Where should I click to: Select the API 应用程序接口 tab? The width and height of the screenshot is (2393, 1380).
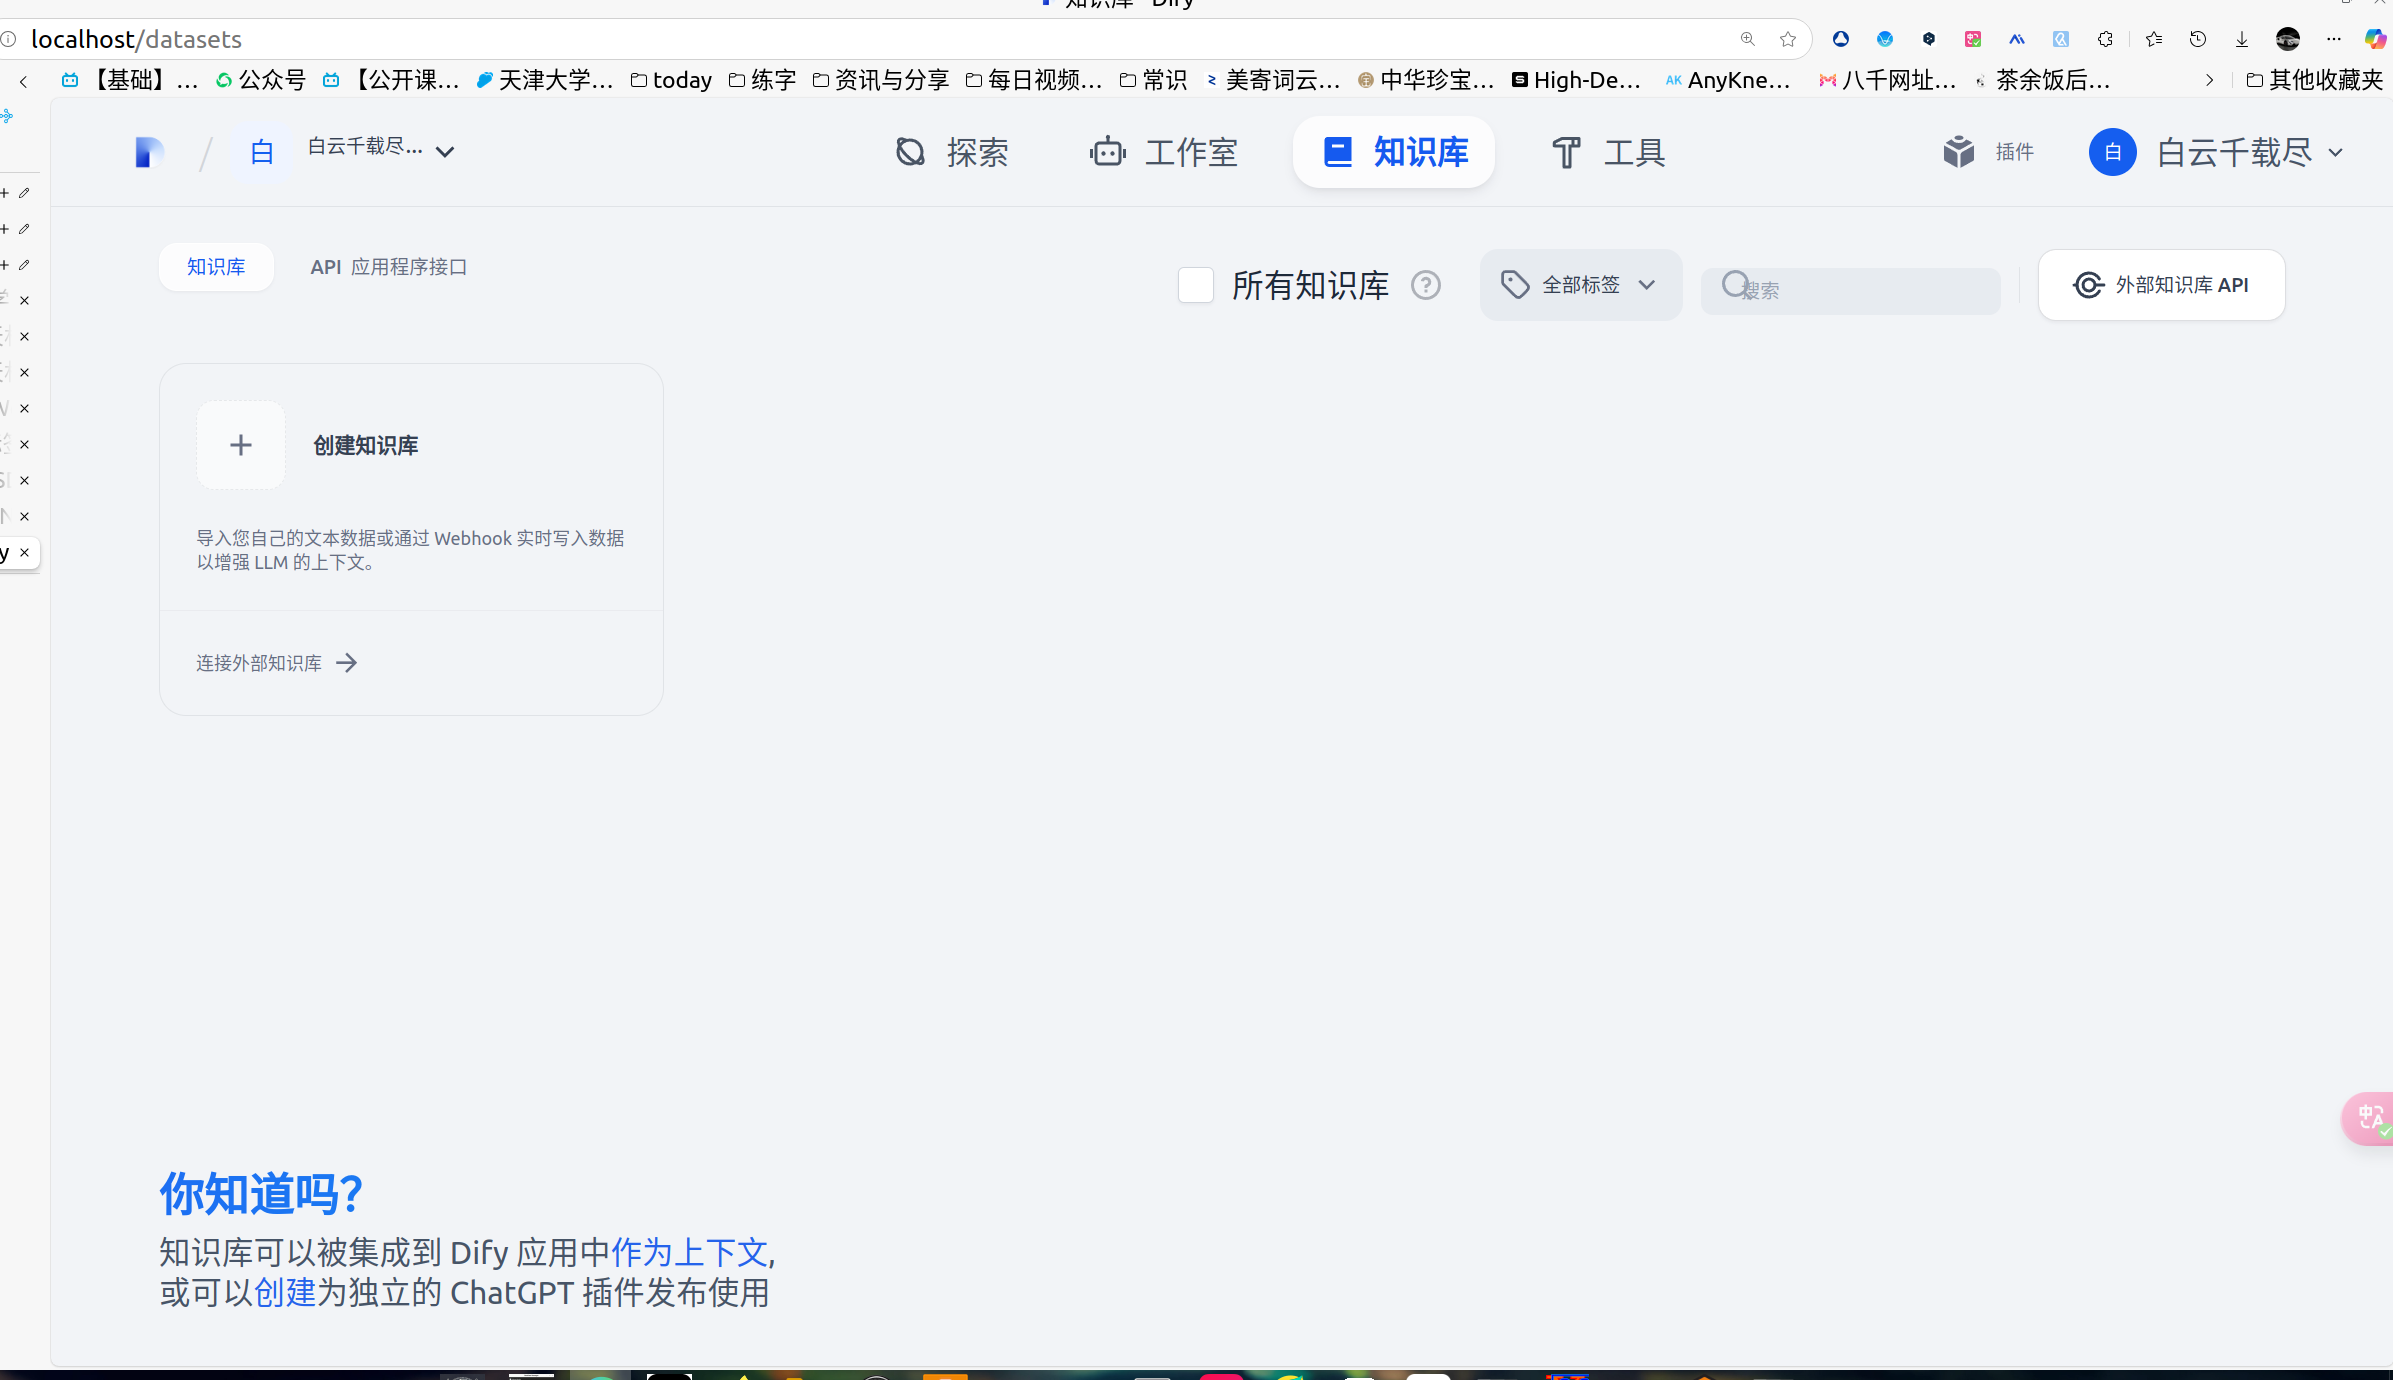point(389,267)
